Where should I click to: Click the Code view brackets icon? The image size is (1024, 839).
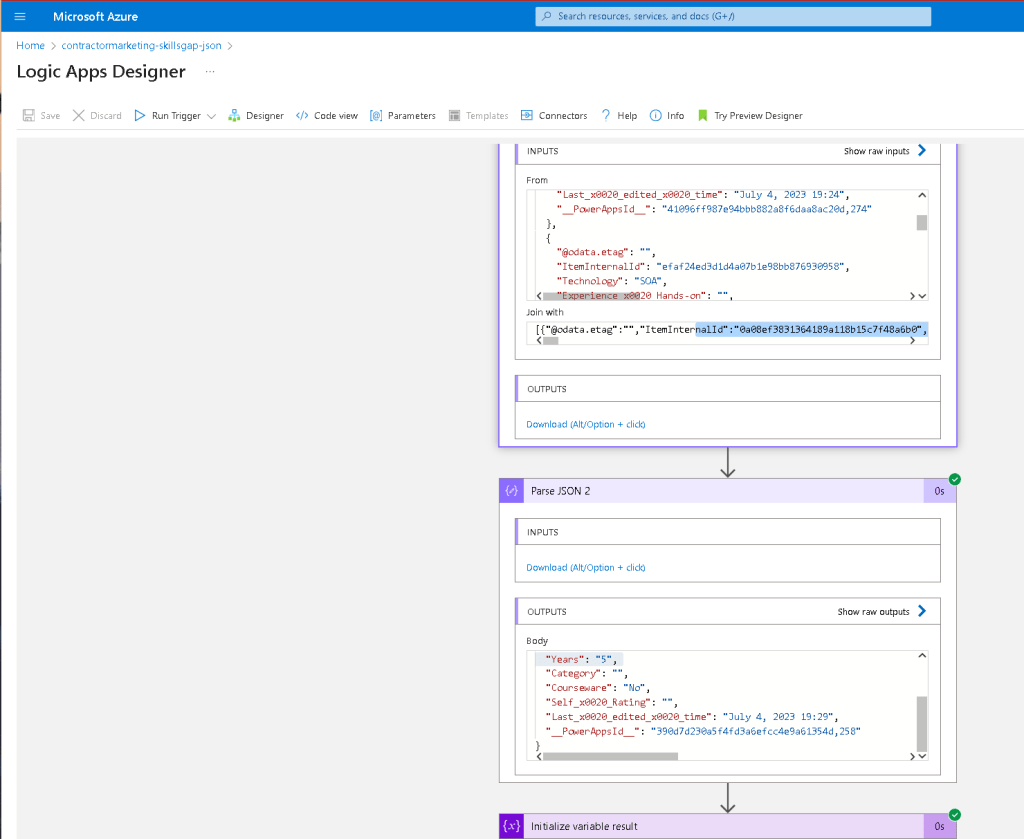pos(302,116)
